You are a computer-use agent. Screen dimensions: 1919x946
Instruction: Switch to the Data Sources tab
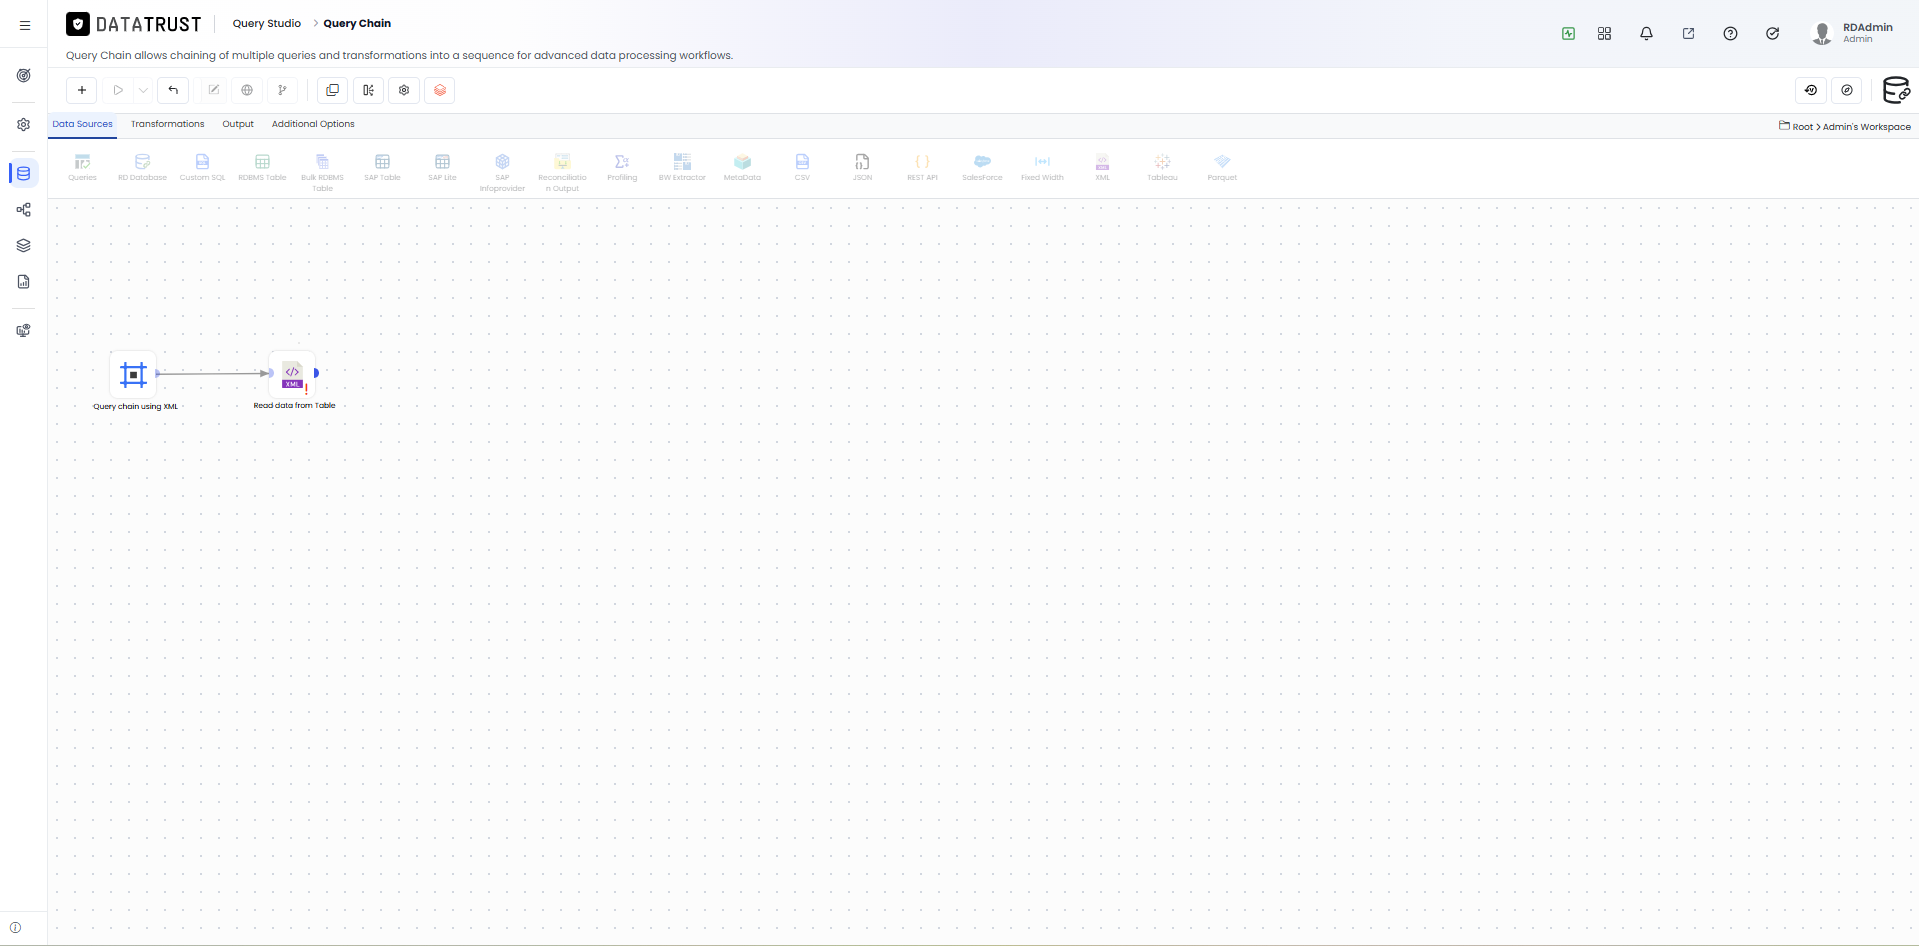click(82, 125)
